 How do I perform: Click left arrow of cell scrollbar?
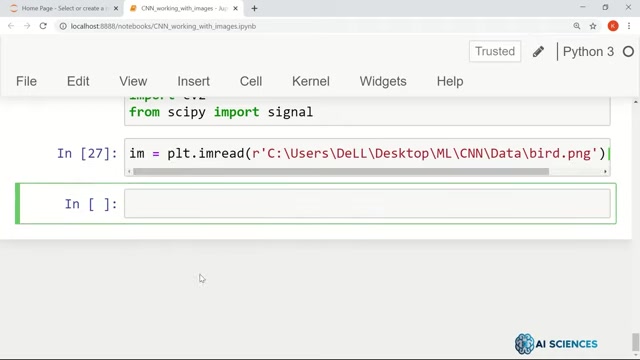[129, 171]
